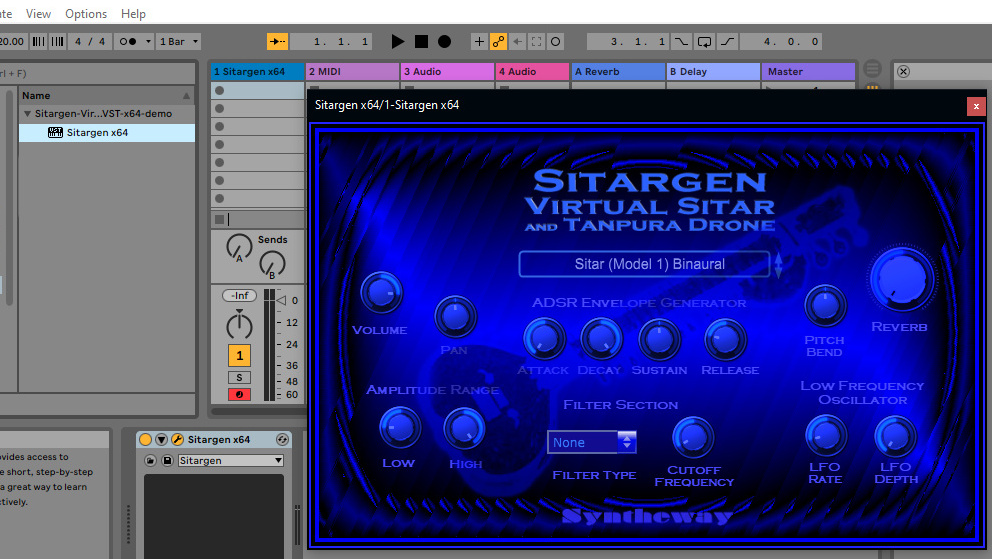
Task: Open the View menu
Action: point(38,13)
